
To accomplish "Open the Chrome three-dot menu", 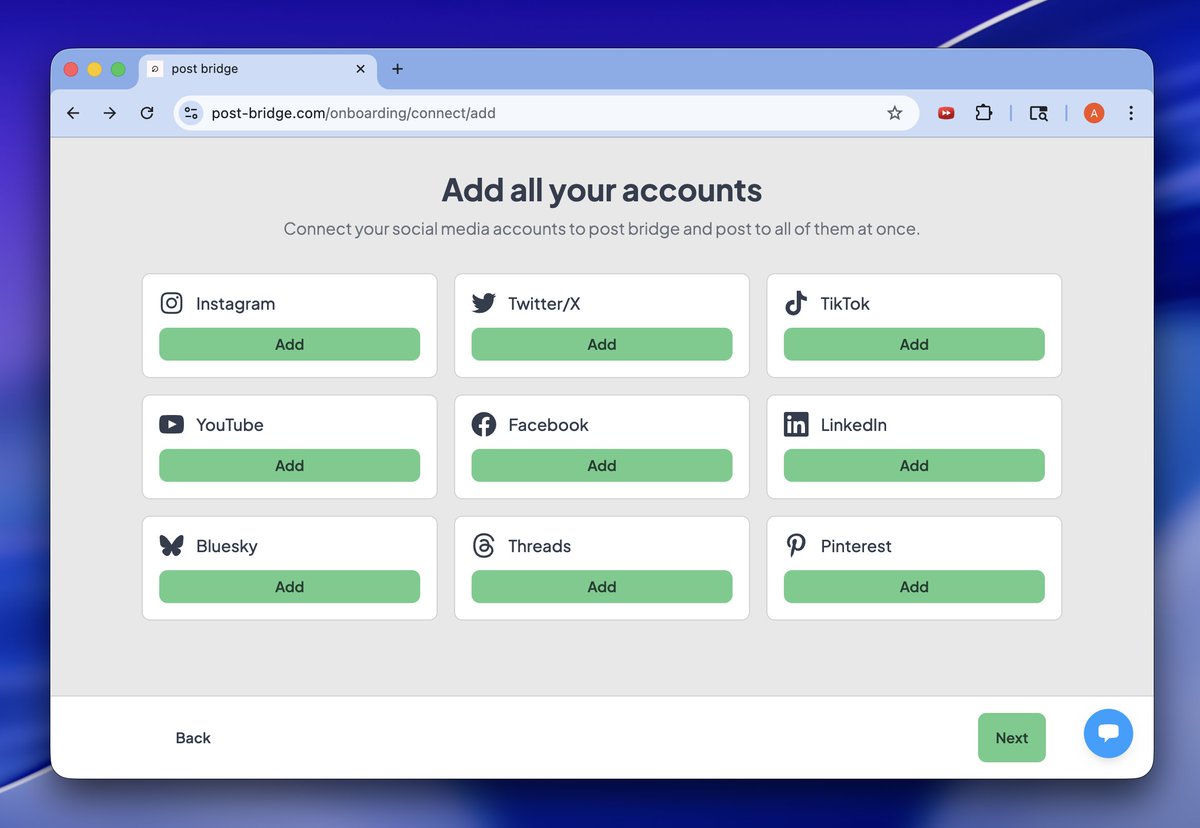I will click(x=1131, y=113).
